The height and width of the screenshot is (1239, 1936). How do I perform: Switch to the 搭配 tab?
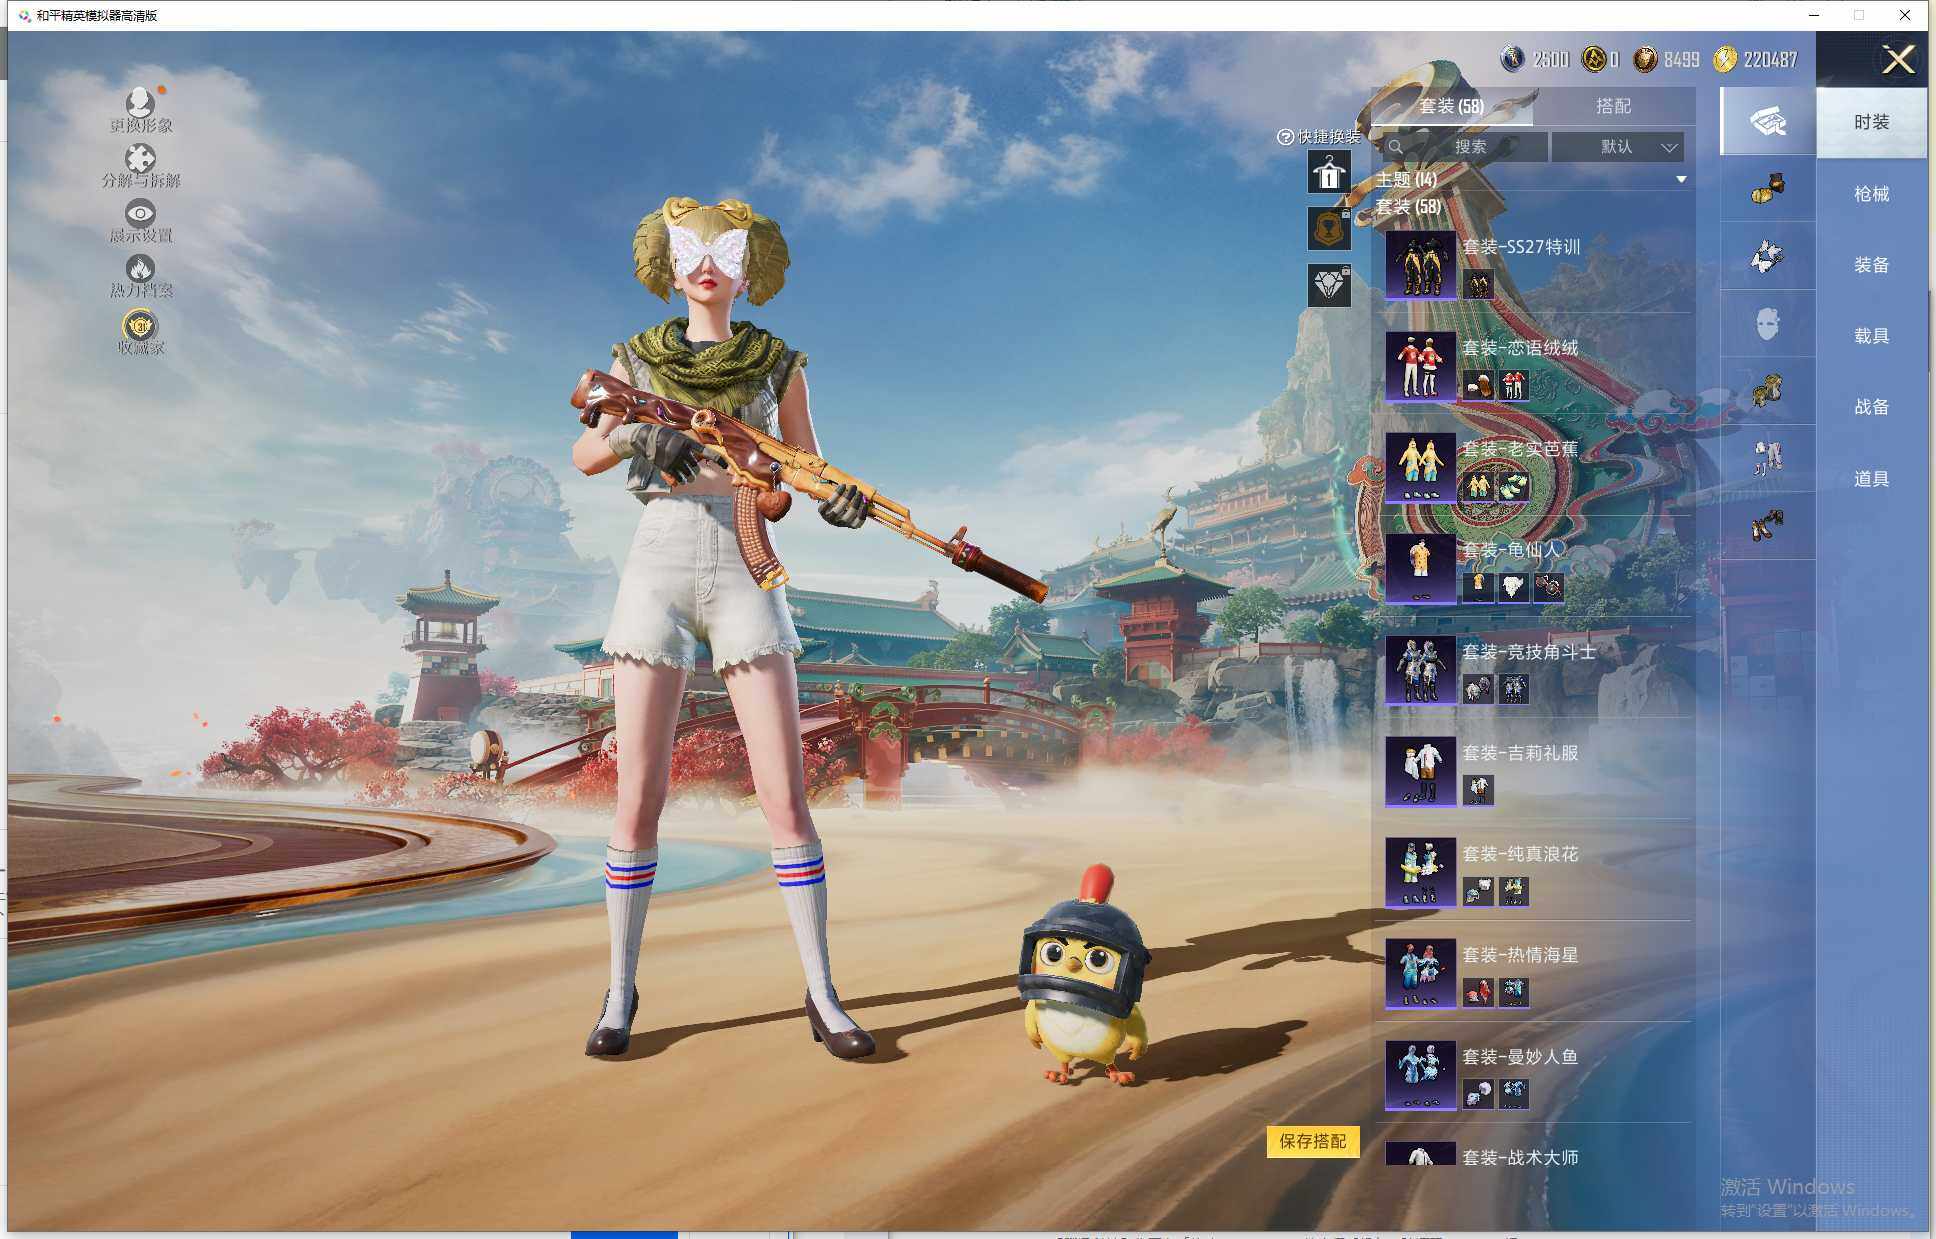point(1612,106)
